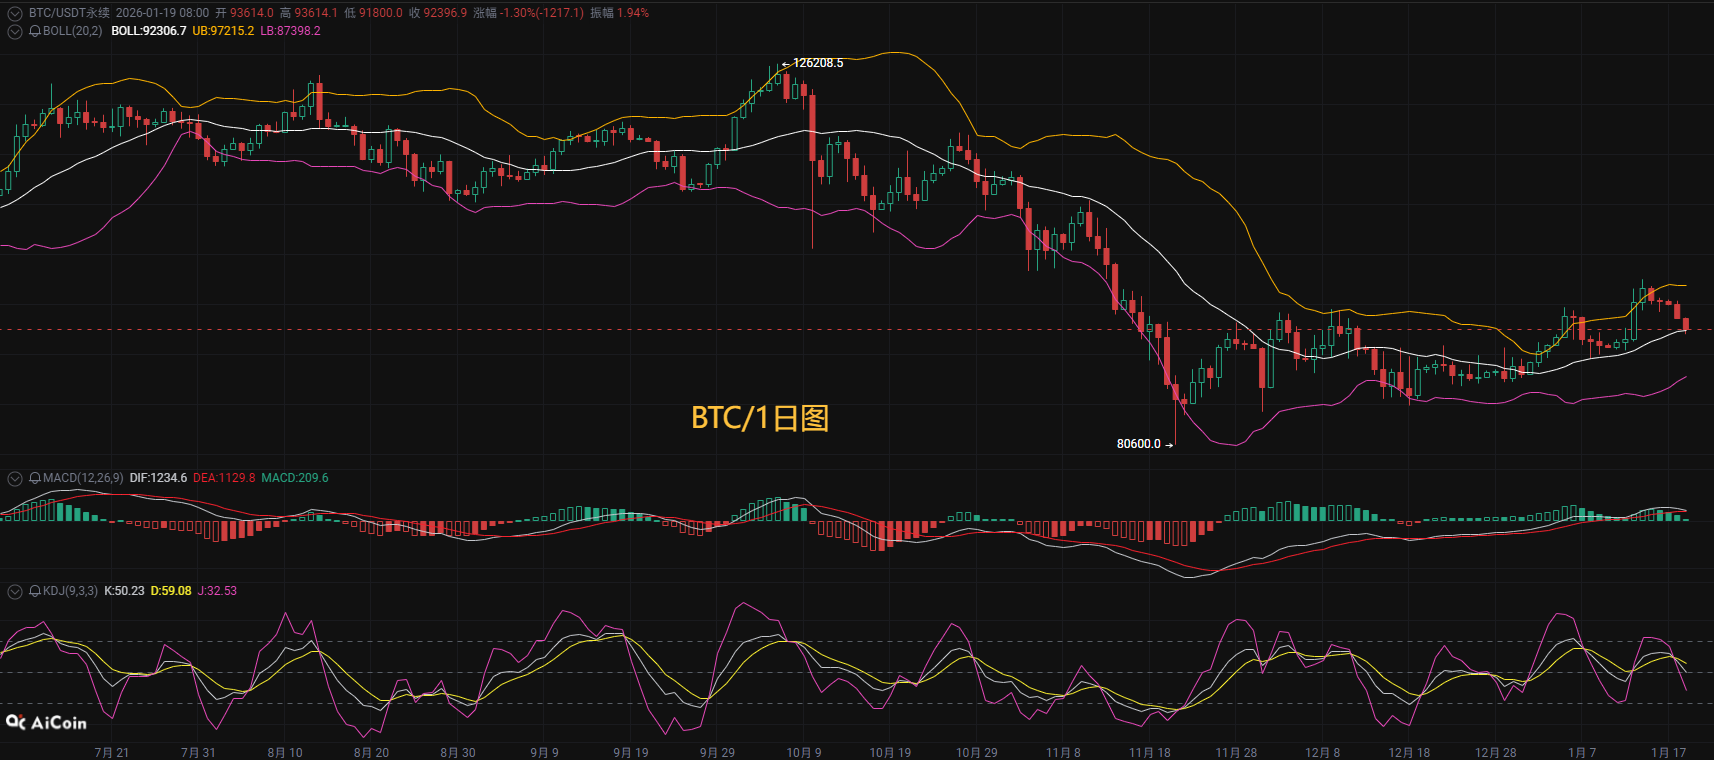This screenshot has width=1714, height=760.
Task: Click the 12月 18 date label
Action: click(1409, 752)
